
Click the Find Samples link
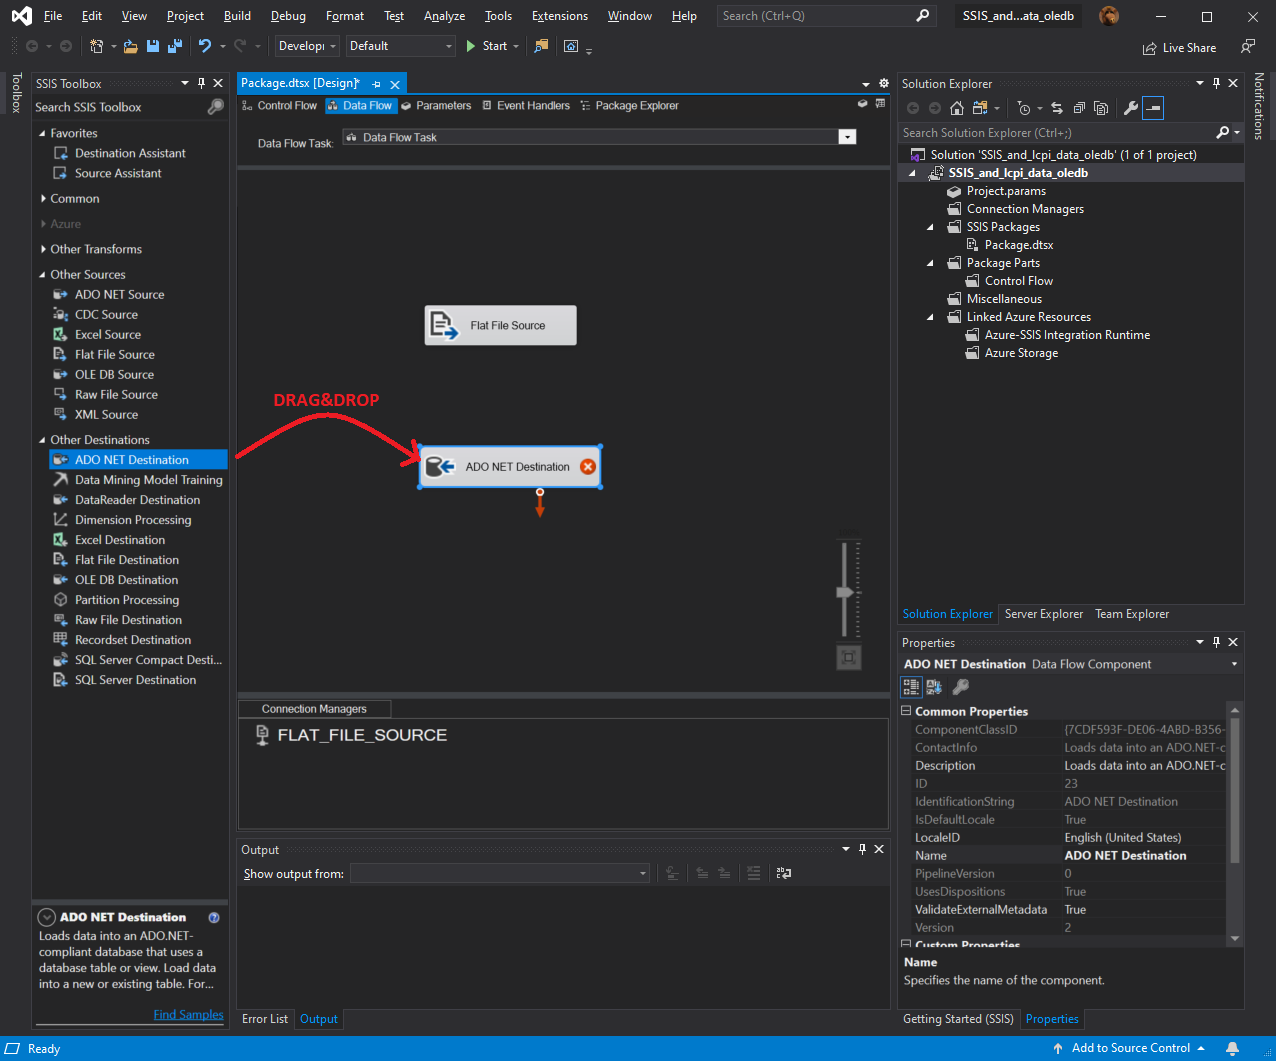pyautogui.click(x=188, y=1014)
